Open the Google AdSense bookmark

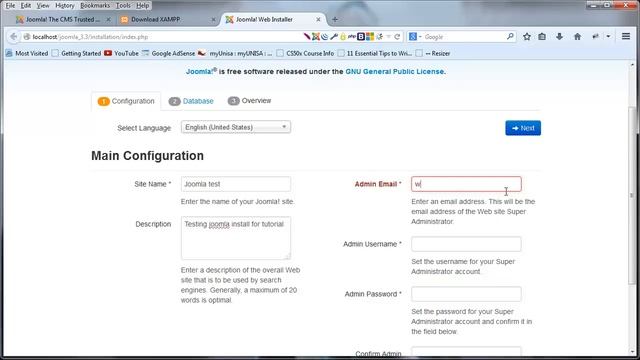pyautogui.click(x=169, y=53)
